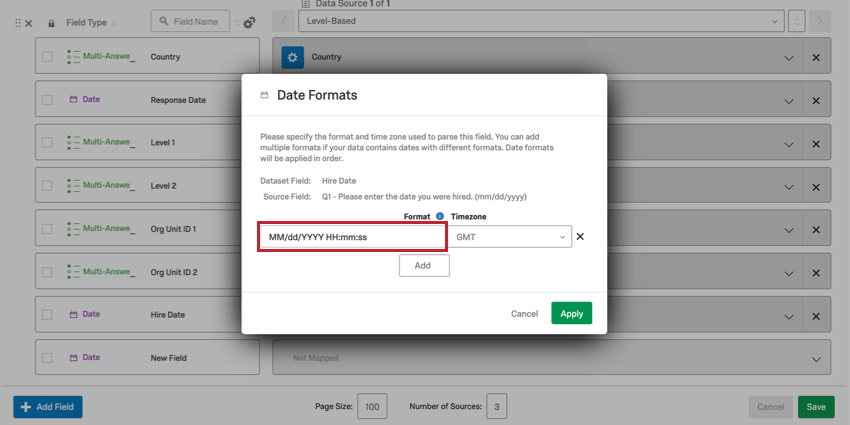Remove the Response Date row mapping
This screenshot has width=850, height=425.
click(816, 101)
